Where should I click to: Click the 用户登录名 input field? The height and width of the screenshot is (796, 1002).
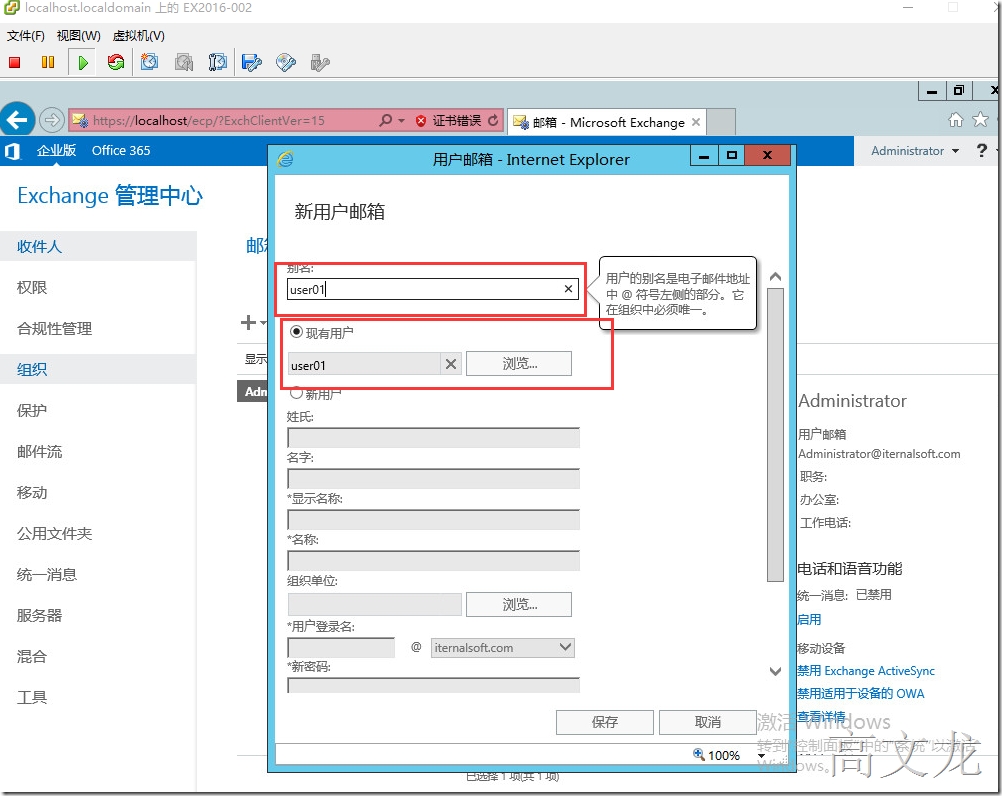tap(341, 648)
